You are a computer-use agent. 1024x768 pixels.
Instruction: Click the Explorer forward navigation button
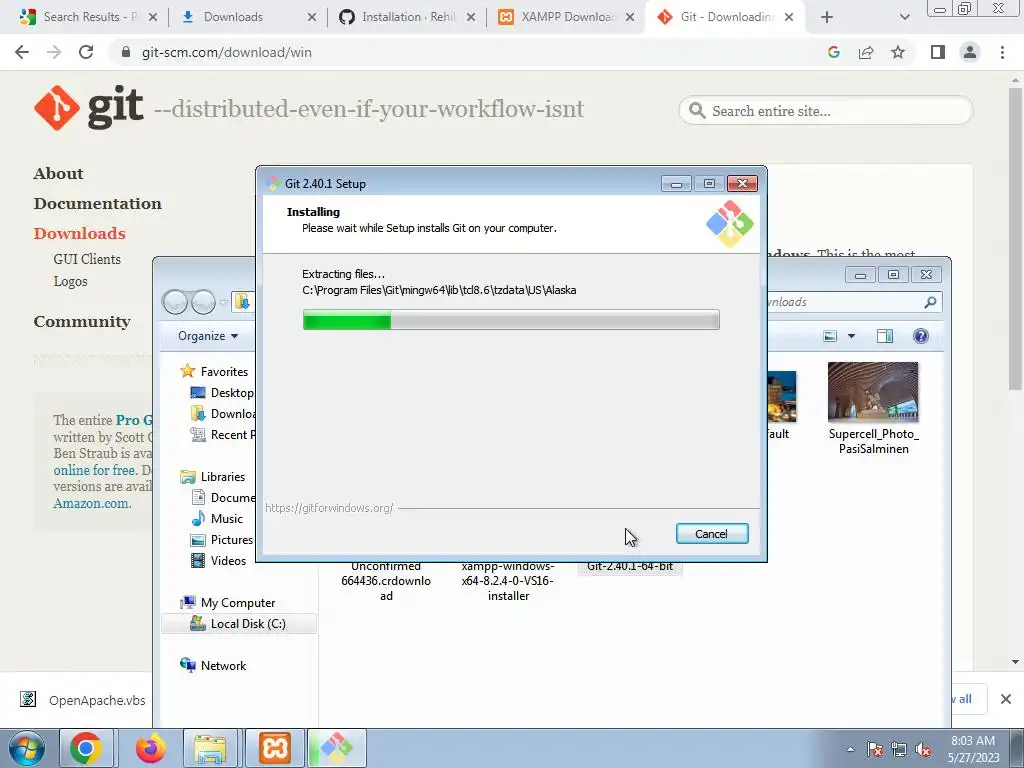point(203,302)
